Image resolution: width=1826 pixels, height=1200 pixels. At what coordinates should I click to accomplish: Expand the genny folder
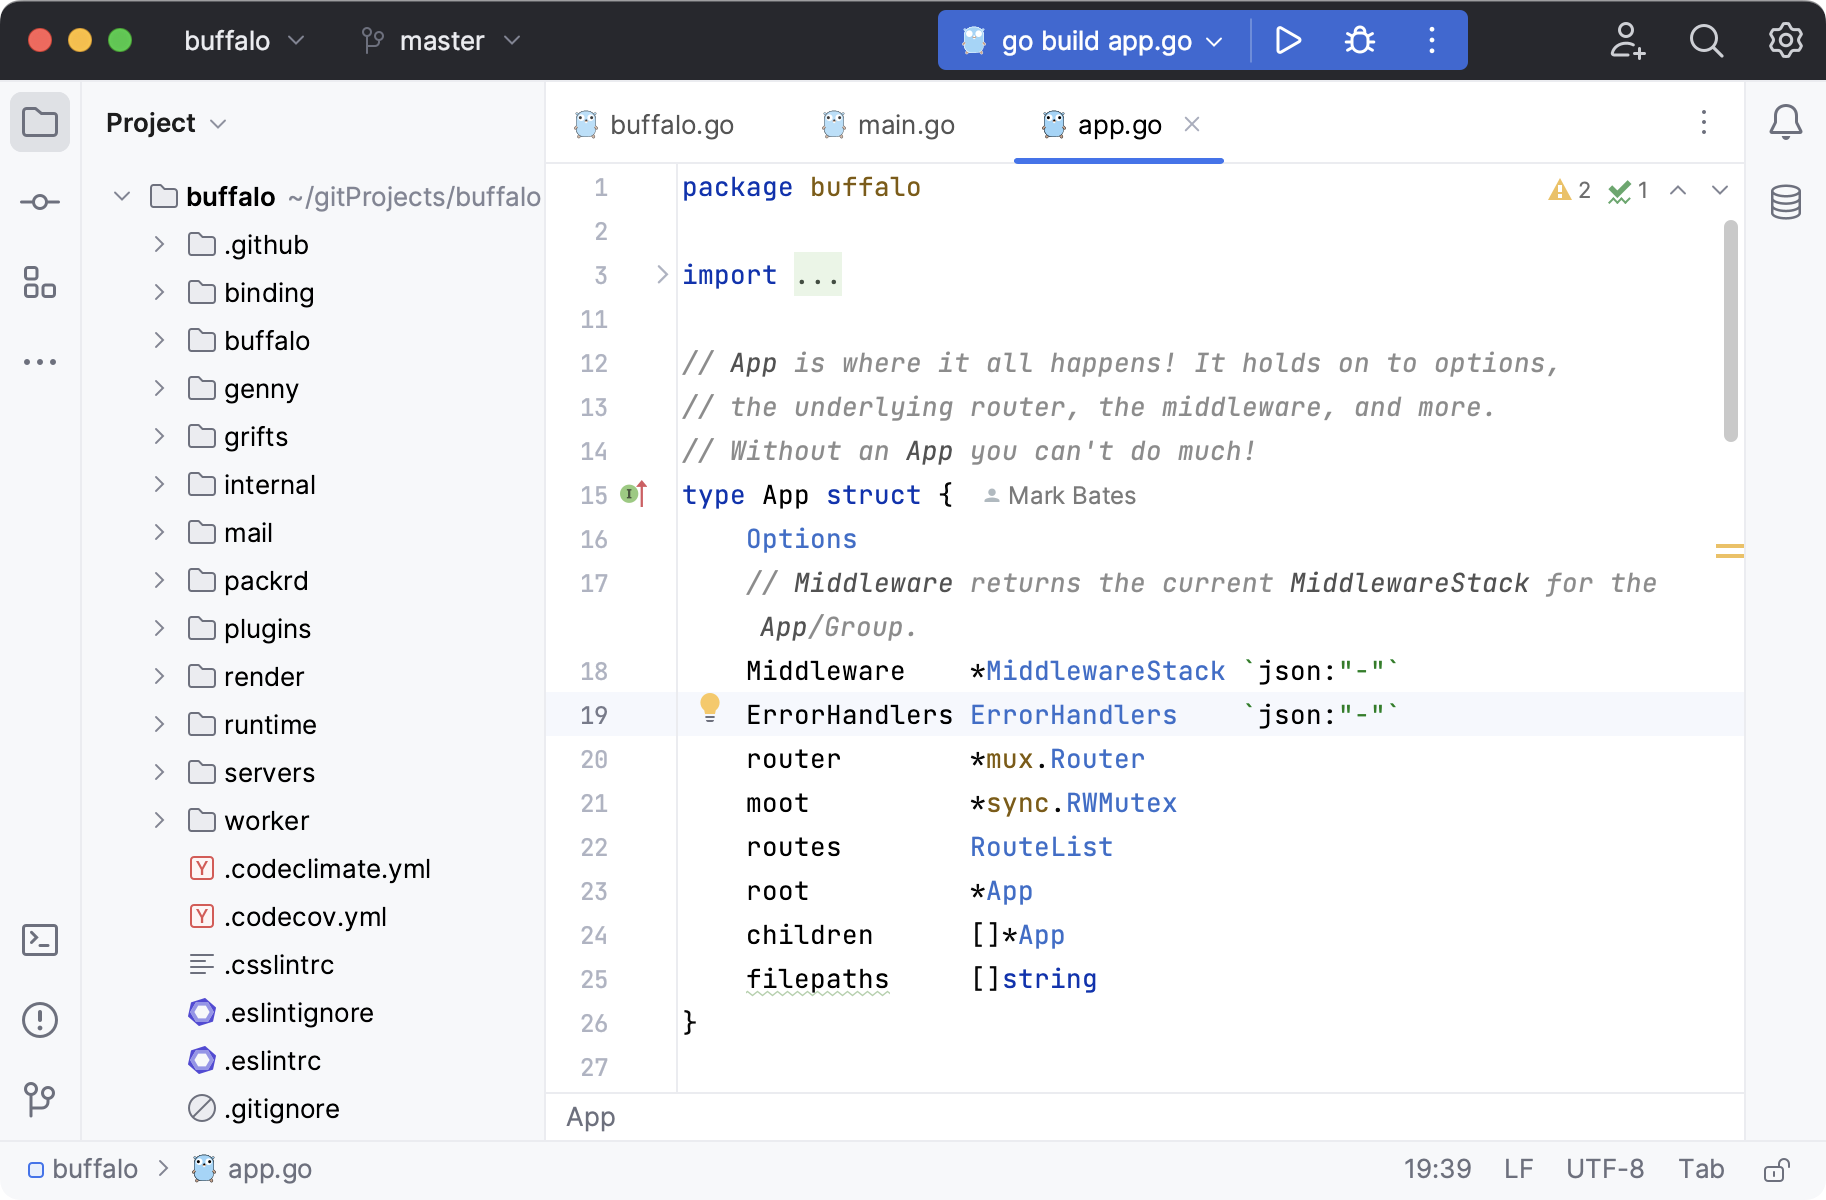click(x=159, y=388)
